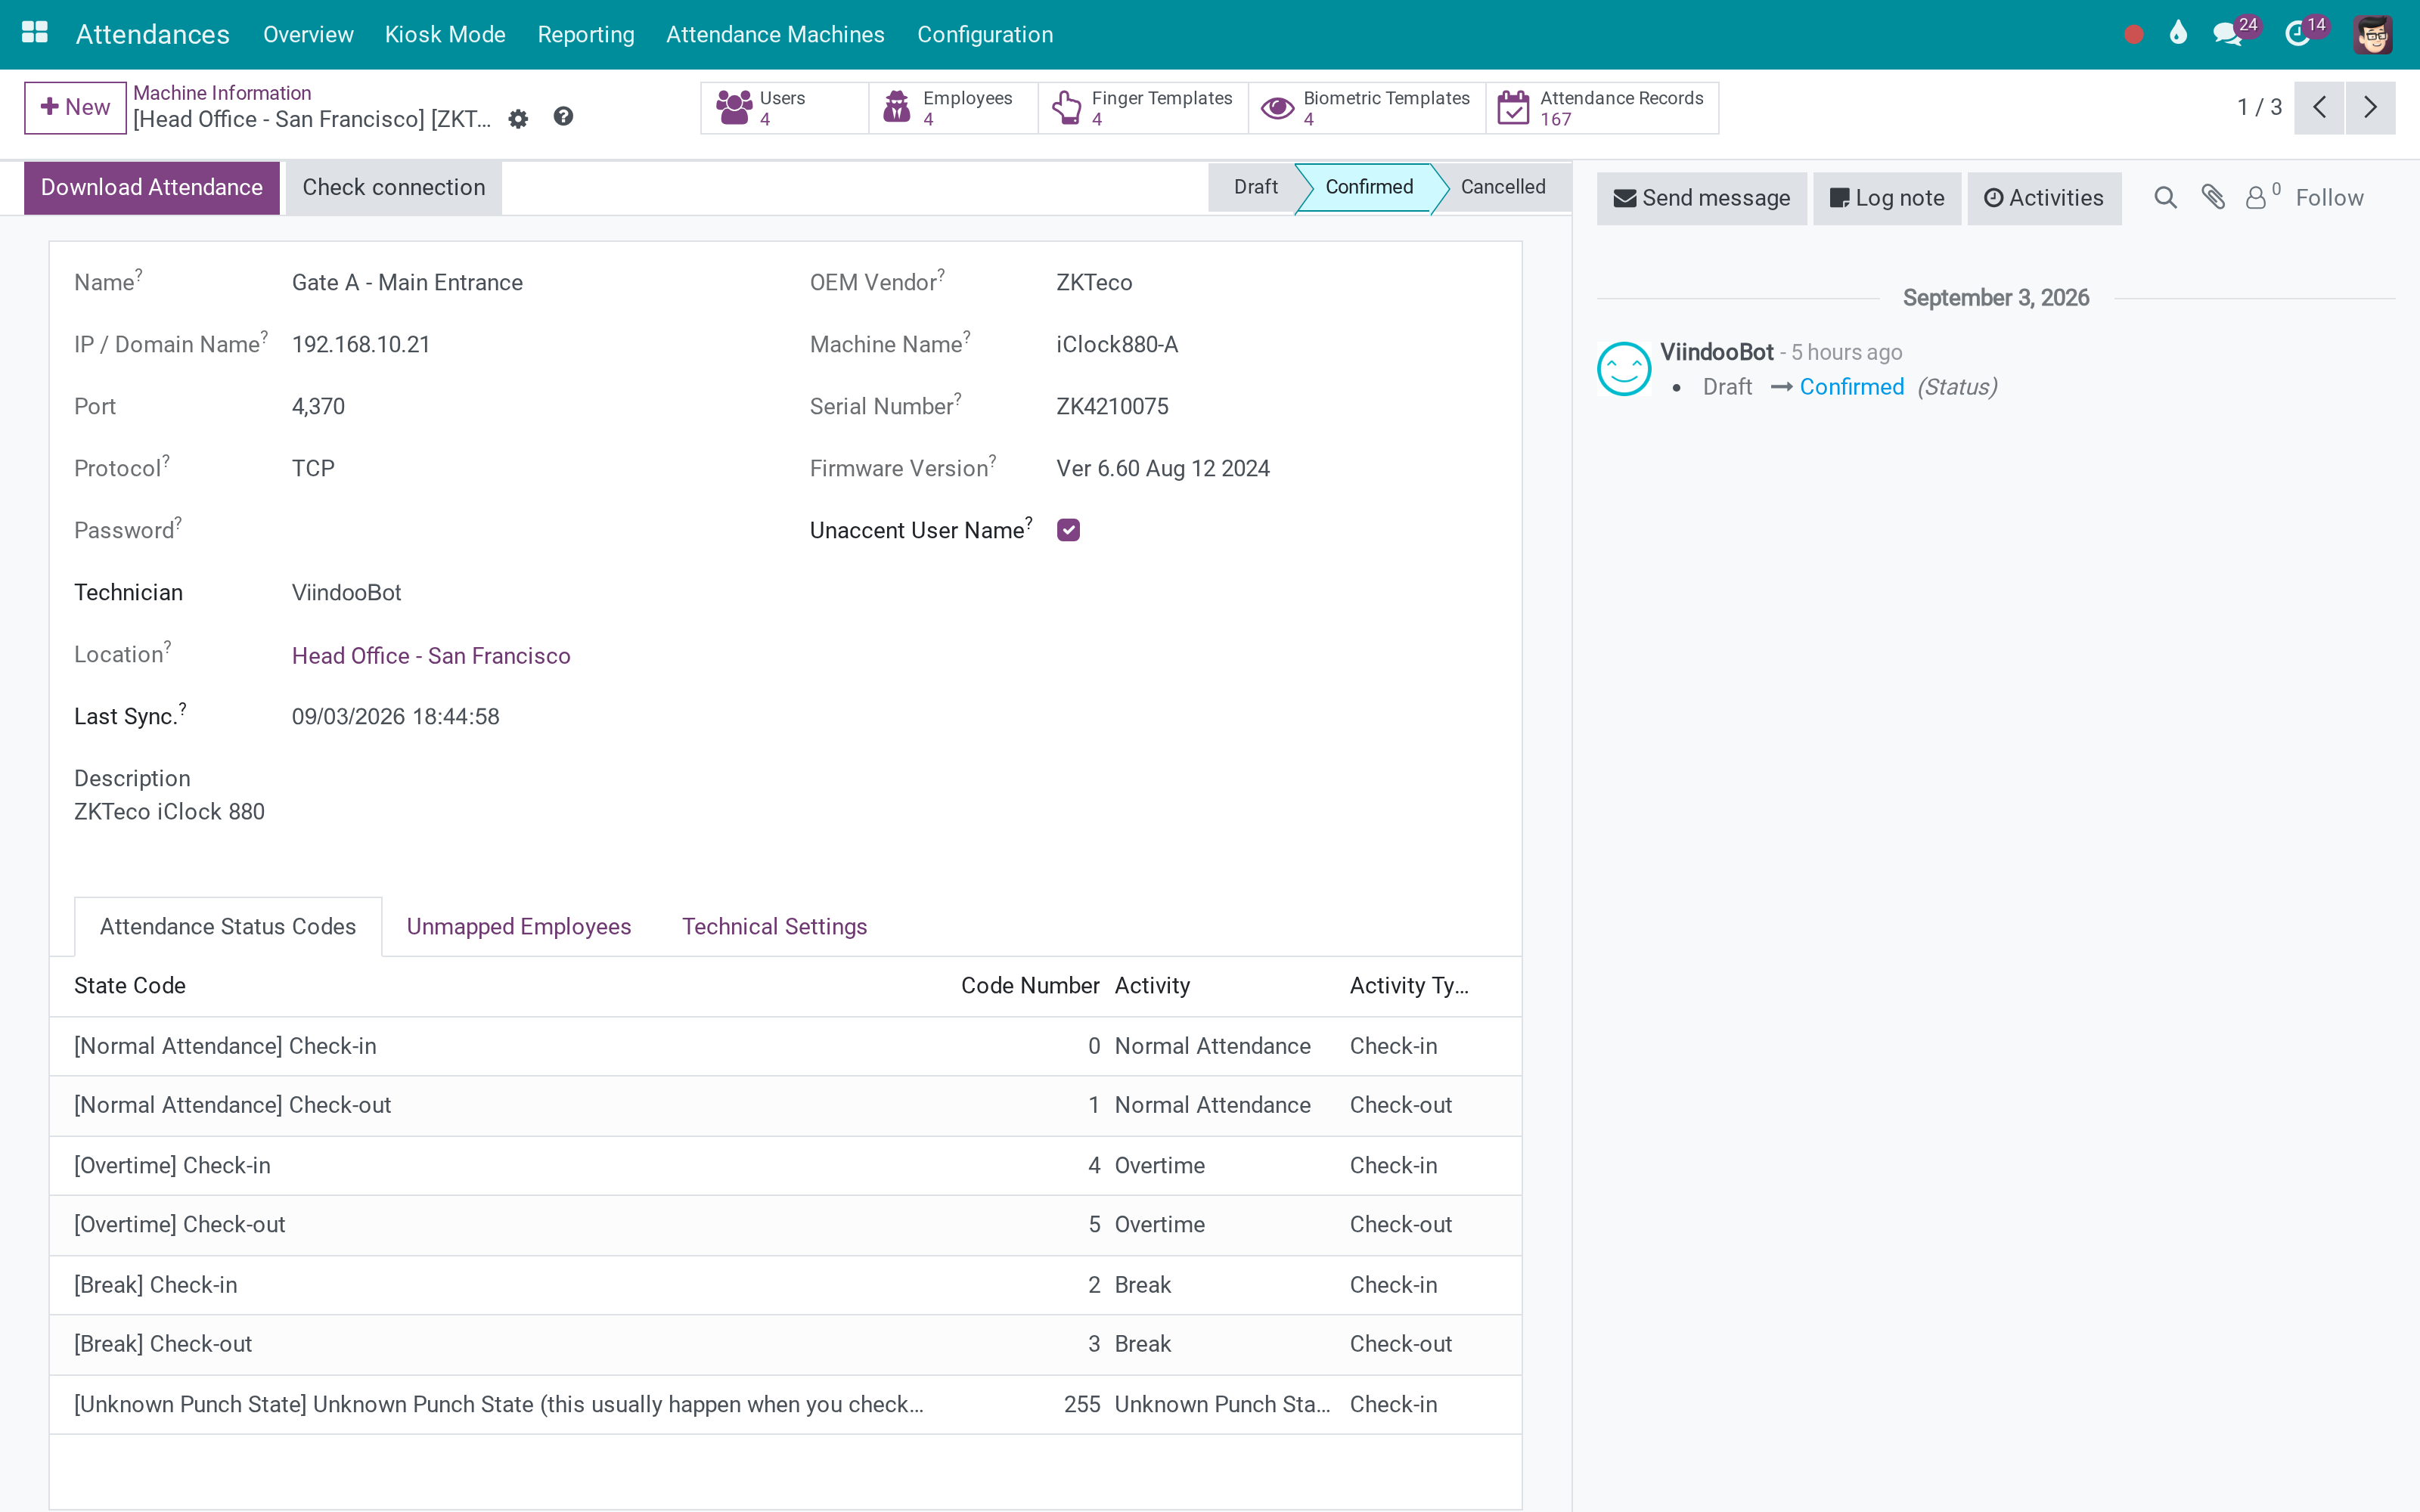Open the Employees stat button

(x=953, y=108)
